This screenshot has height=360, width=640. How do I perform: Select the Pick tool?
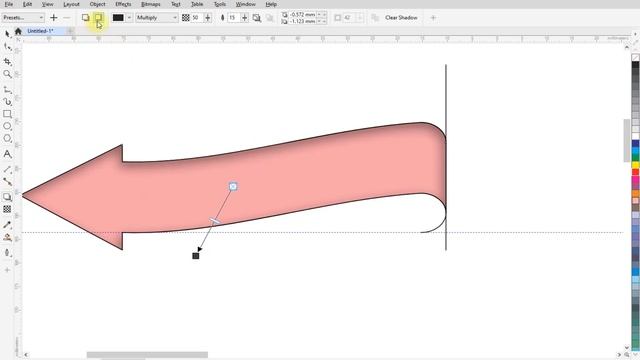click(x=7, y=34)
